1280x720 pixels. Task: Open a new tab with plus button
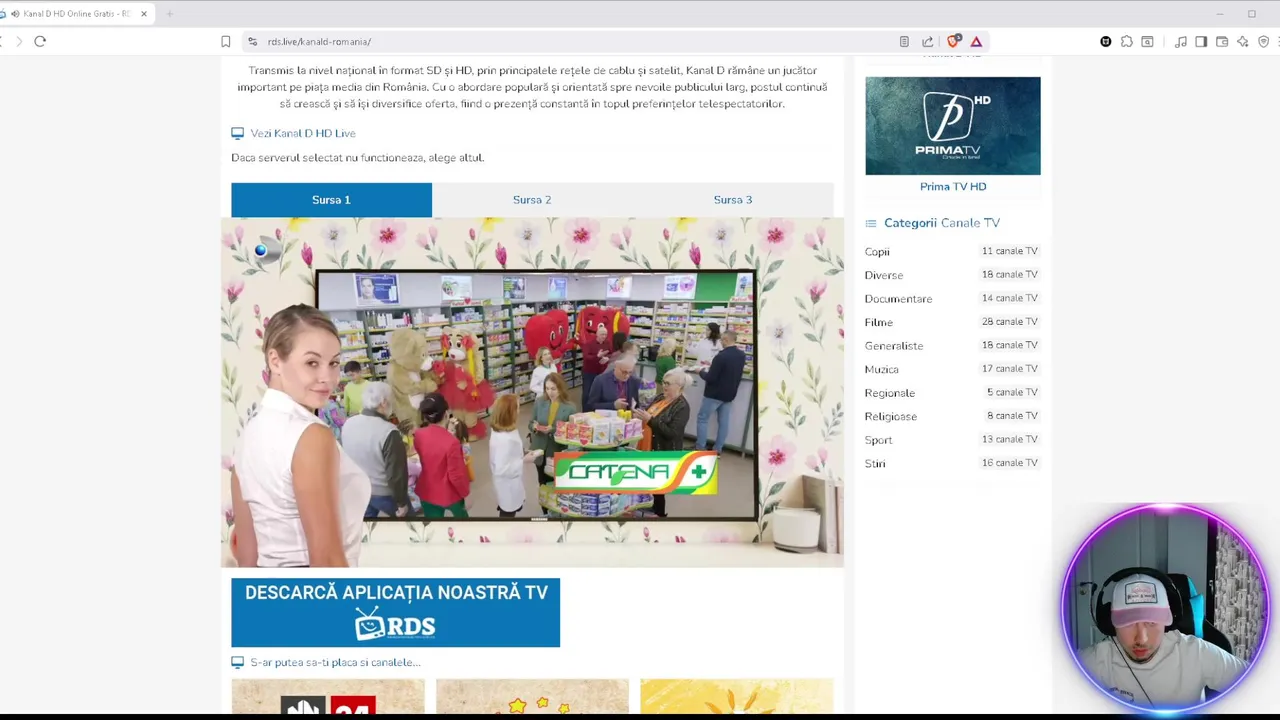point(169,14)
